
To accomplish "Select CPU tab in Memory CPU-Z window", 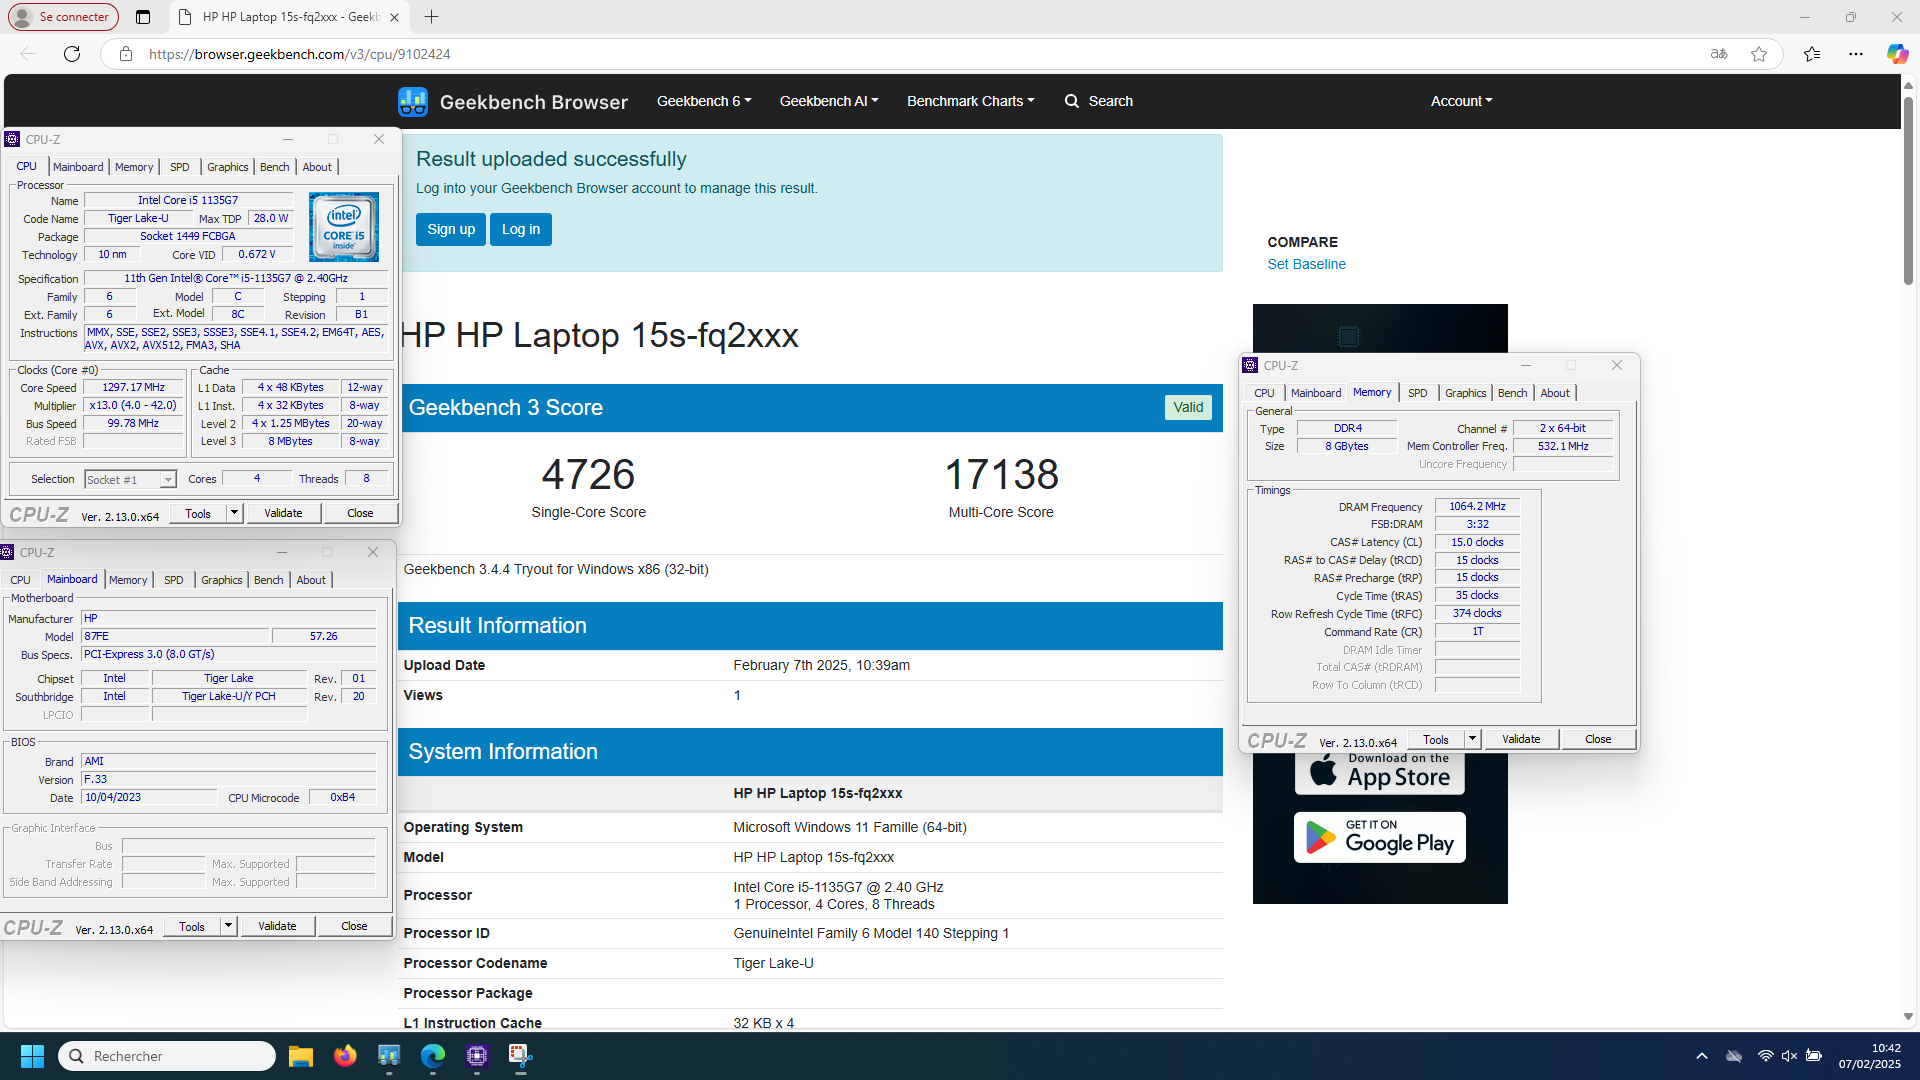I will pos(1264,393).
